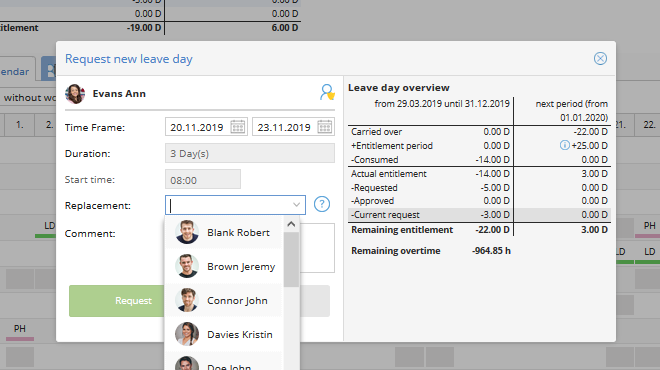The width and height of the screenshot is (660, 370).
Task: Choose Davies Kristin from the list
Action: tap(224, 334)
